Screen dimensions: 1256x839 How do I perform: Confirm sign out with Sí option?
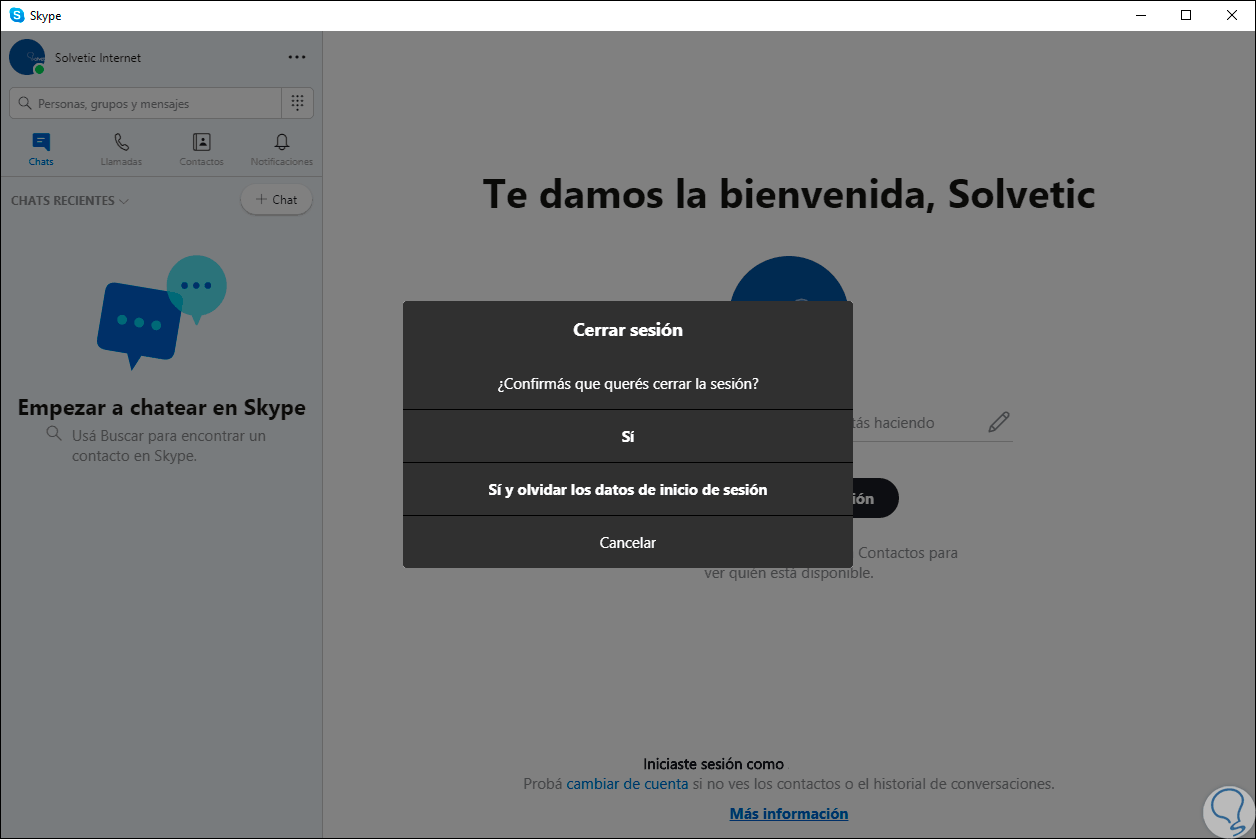point(628,436)
